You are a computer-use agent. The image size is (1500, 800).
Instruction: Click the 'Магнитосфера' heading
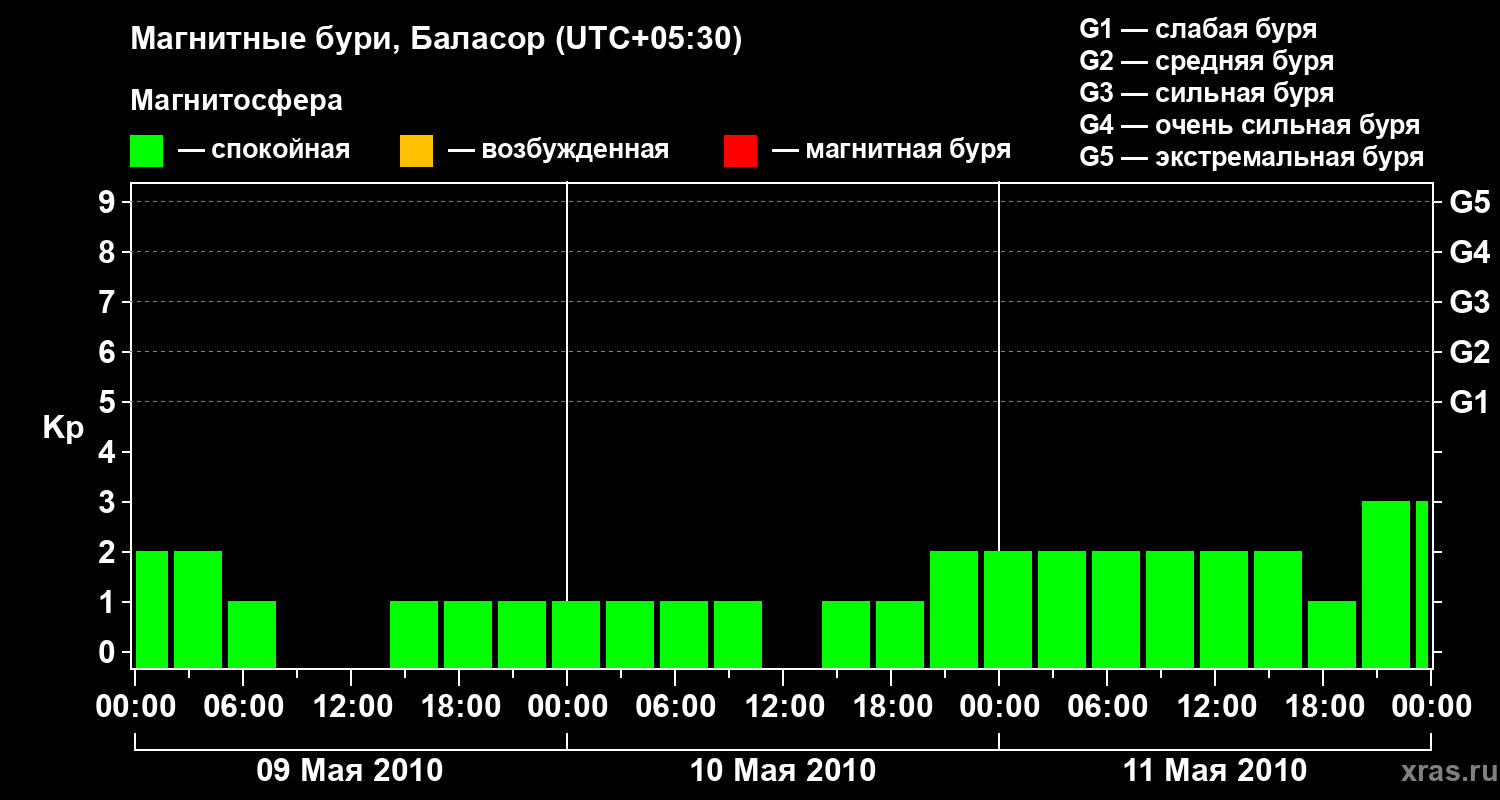tap(237, 101)
